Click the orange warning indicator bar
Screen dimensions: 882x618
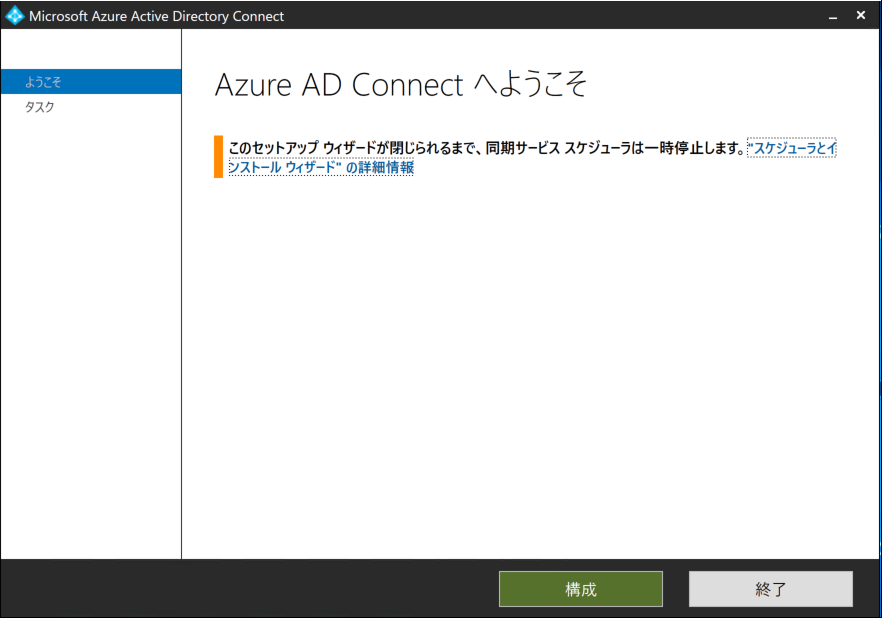pyautogui.click(x=218, y=157)
